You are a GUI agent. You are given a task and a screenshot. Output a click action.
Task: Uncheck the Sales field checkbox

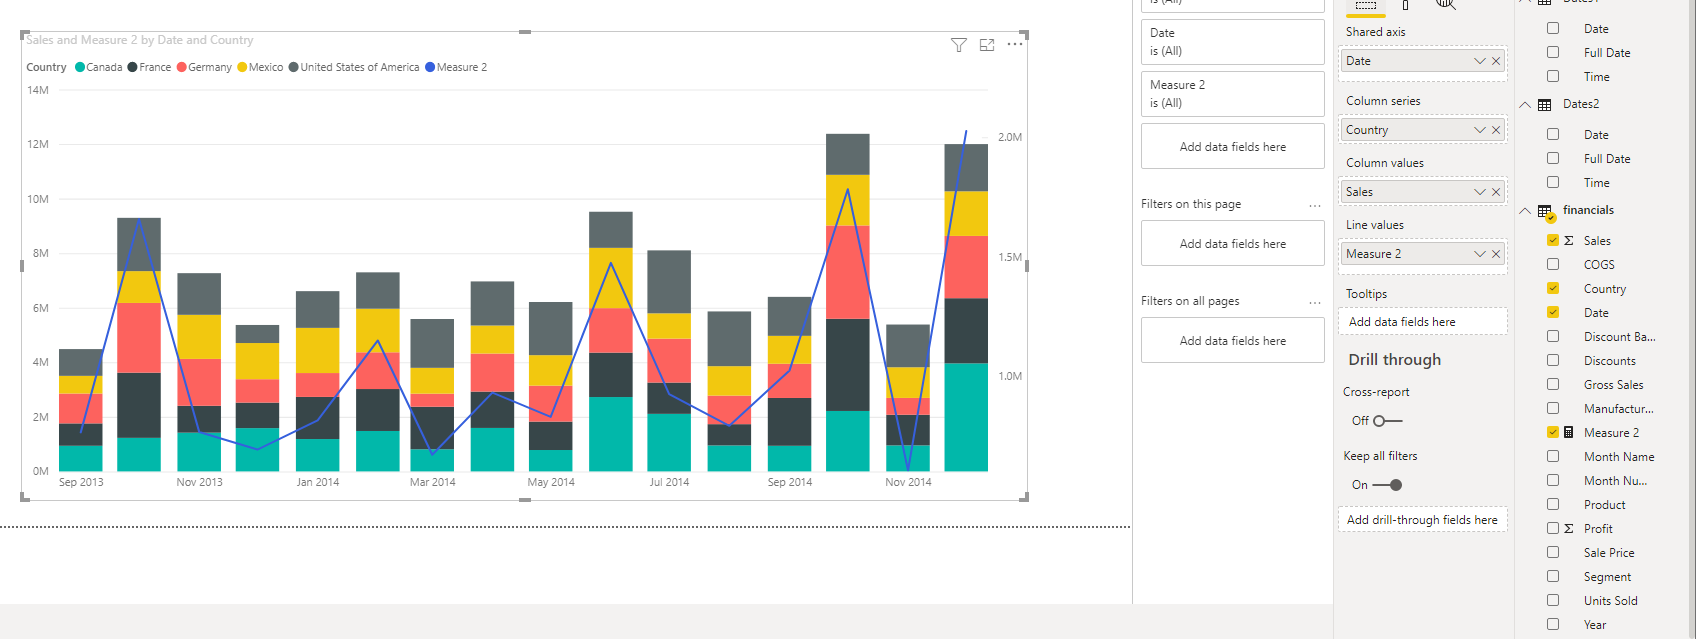pyautogui.click(x=1553, y=240)
